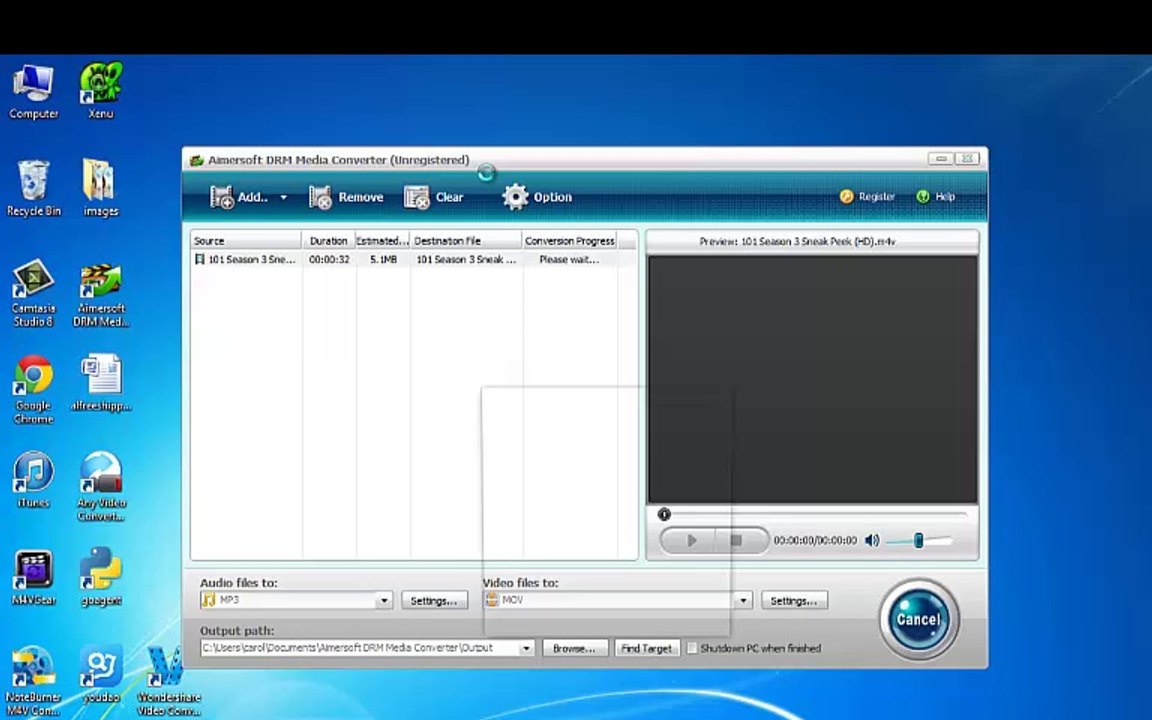The image size is (1152, 720).
Task: Click the Please wait progress cell
Action: coord(569,259)
